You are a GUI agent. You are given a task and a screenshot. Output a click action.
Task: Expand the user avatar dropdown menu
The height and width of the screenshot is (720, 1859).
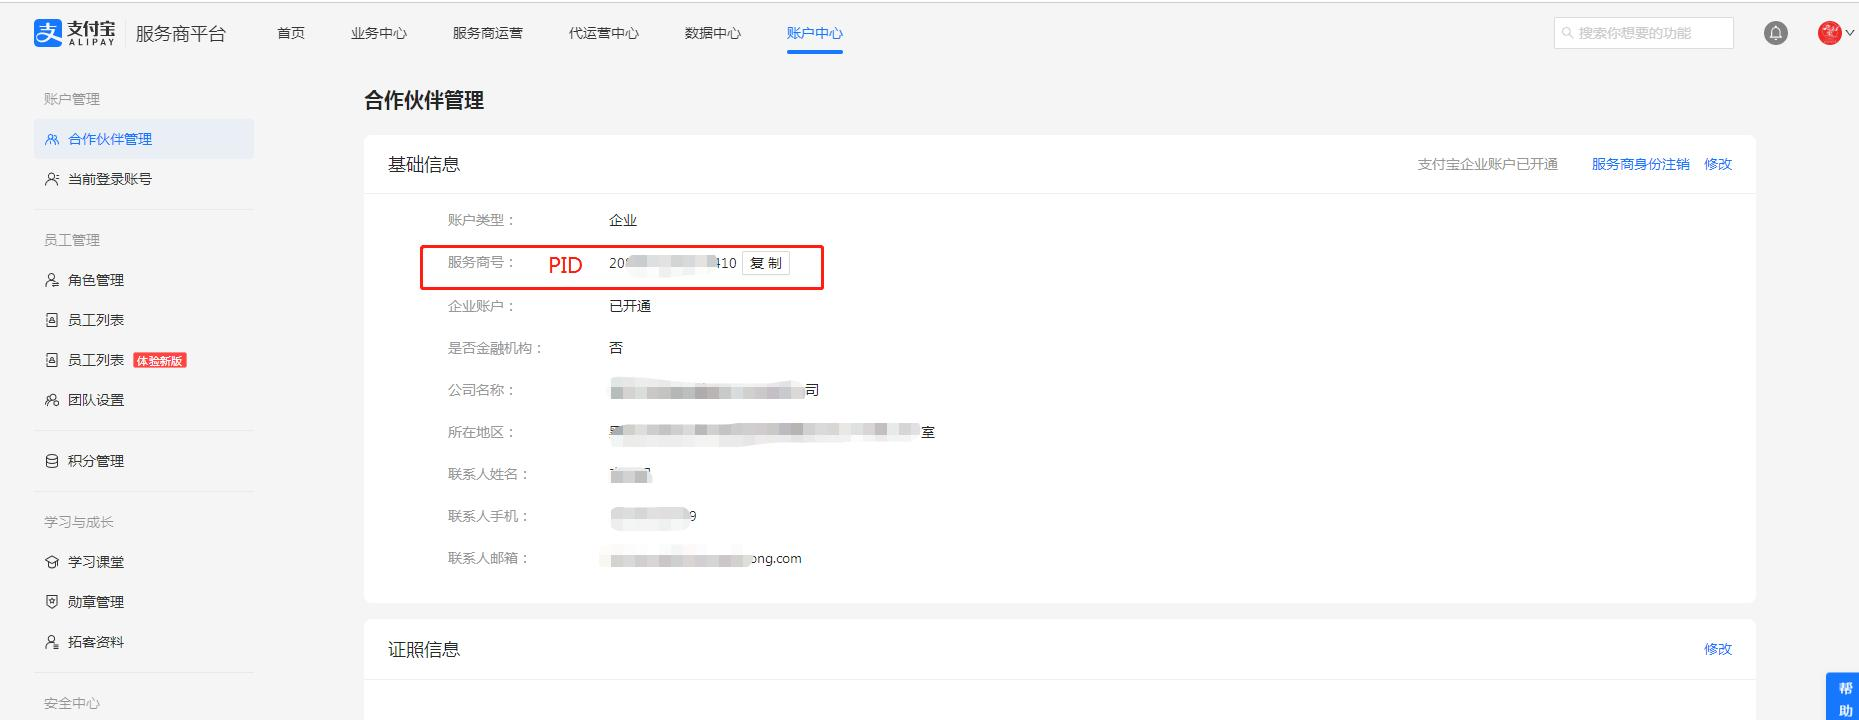[x=1835, y=33]
